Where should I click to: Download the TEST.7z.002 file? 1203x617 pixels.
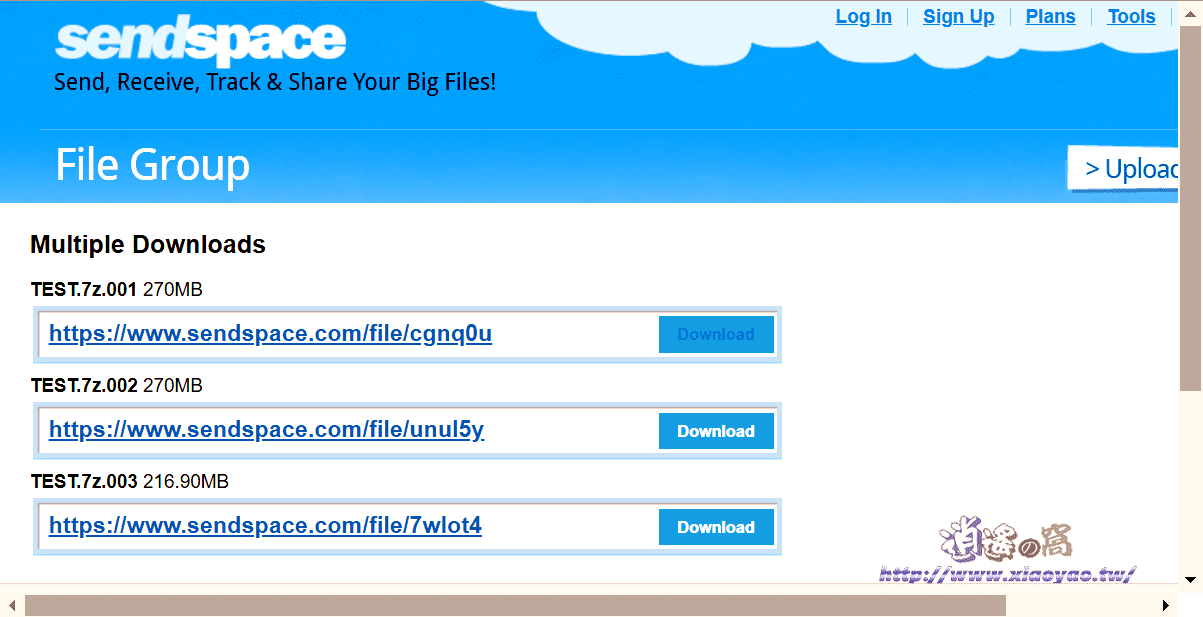point(716,431)
